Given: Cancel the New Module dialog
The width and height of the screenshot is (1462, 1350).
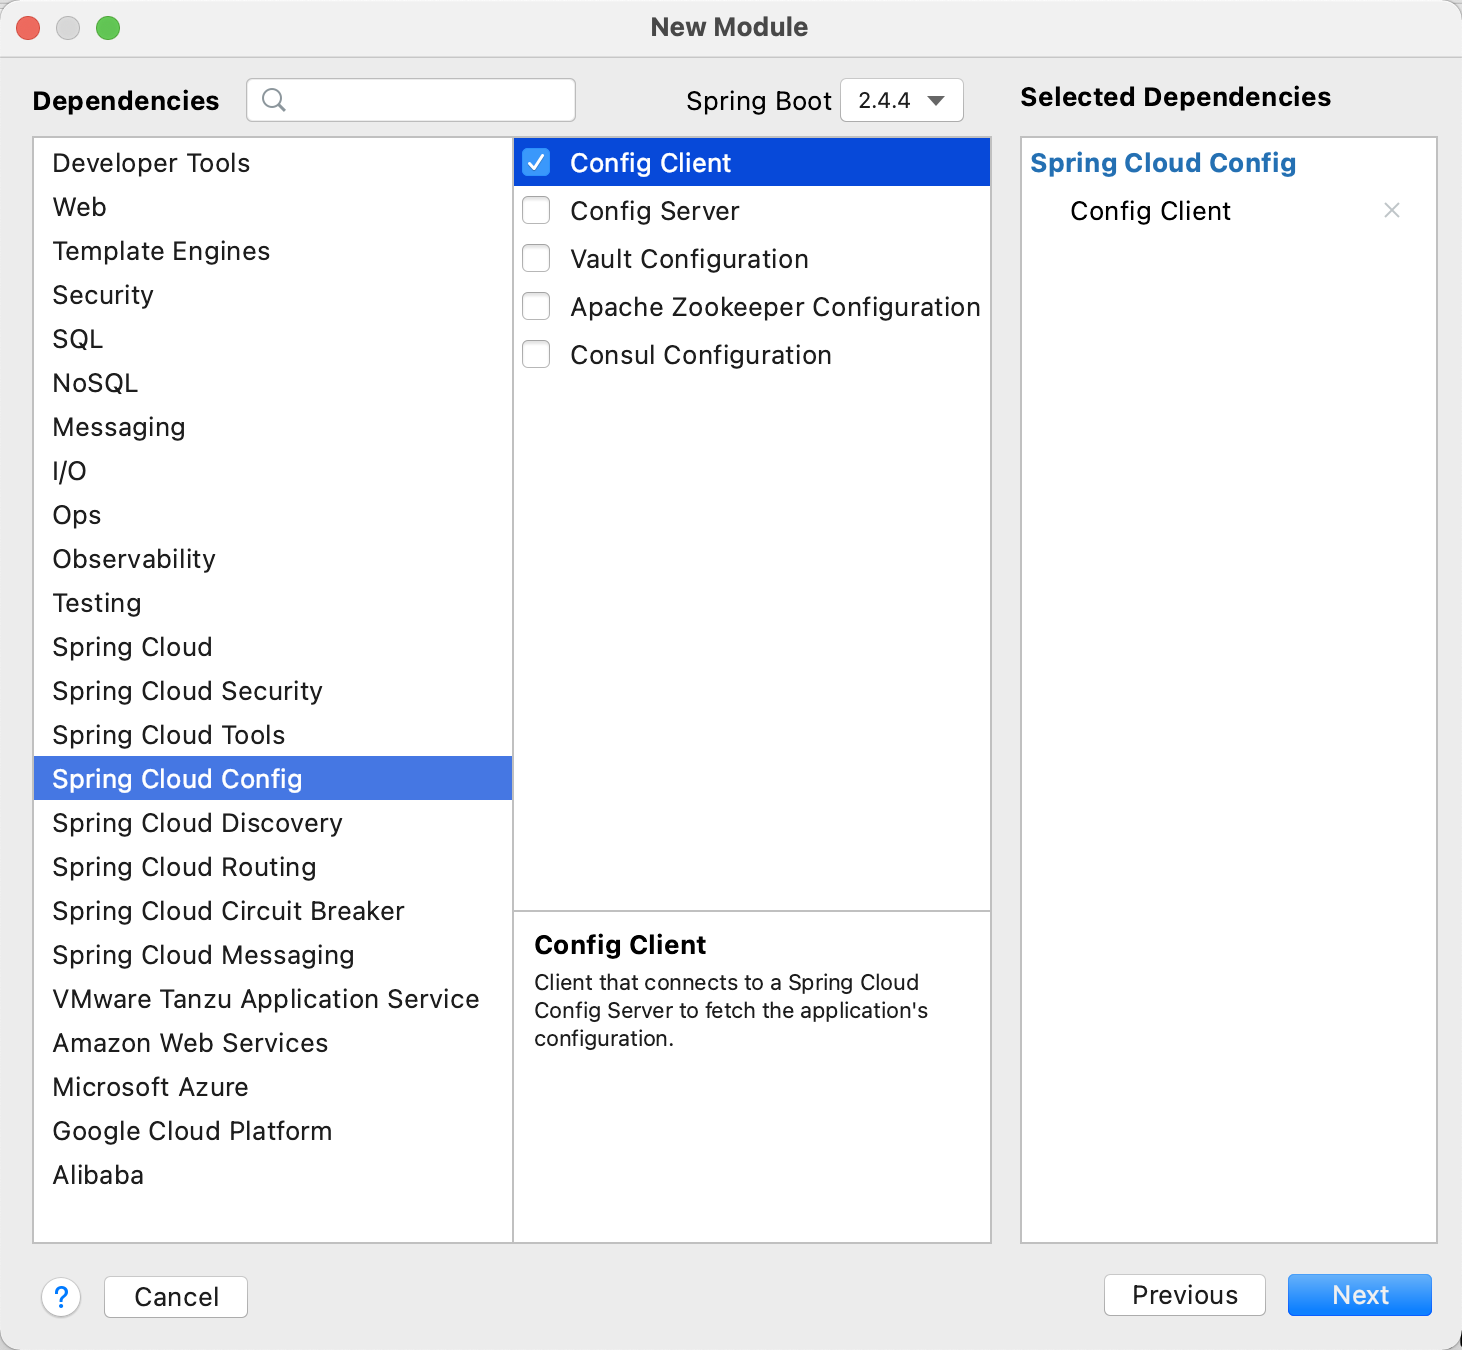Looking at the screenshot, I should pos(176,1297).
